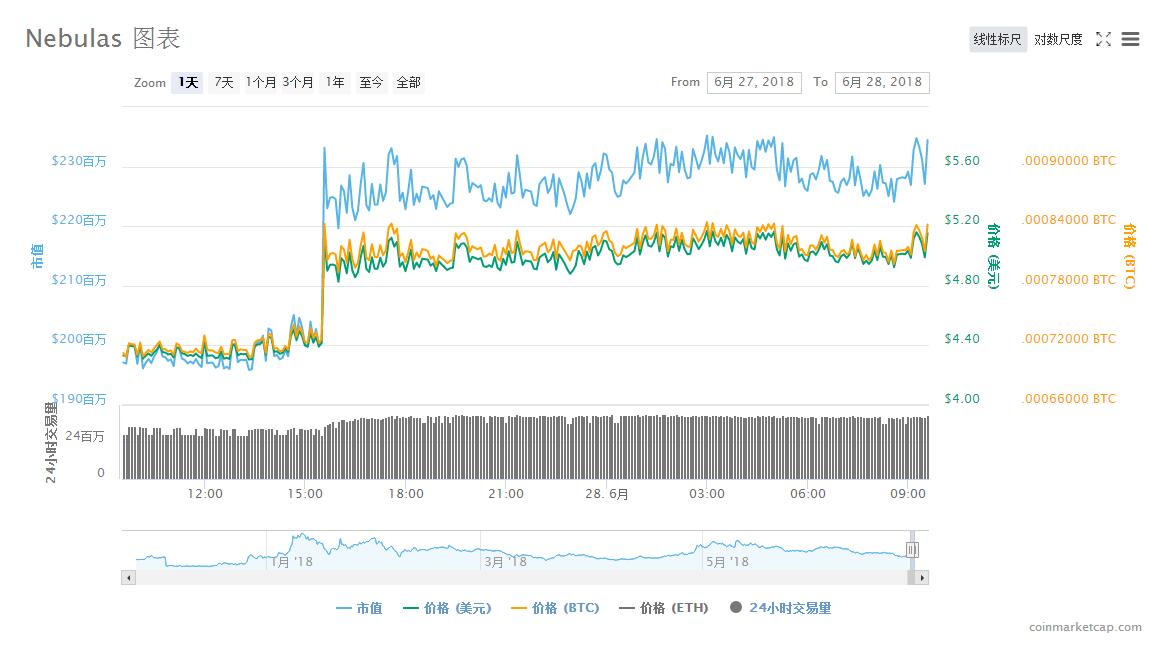Select the 7天 zoom range
The image size is (1176, 649).
[x=224, y=83]
